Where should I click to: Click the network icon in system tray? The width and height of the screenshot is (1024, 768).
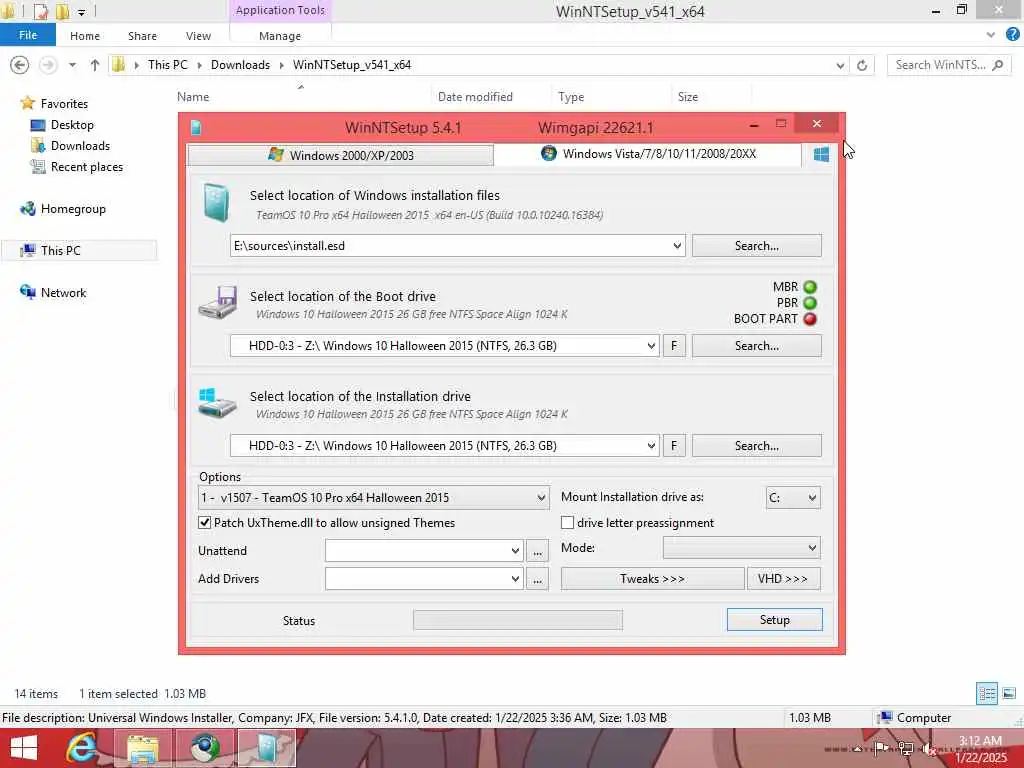click(x=906, y=748)
